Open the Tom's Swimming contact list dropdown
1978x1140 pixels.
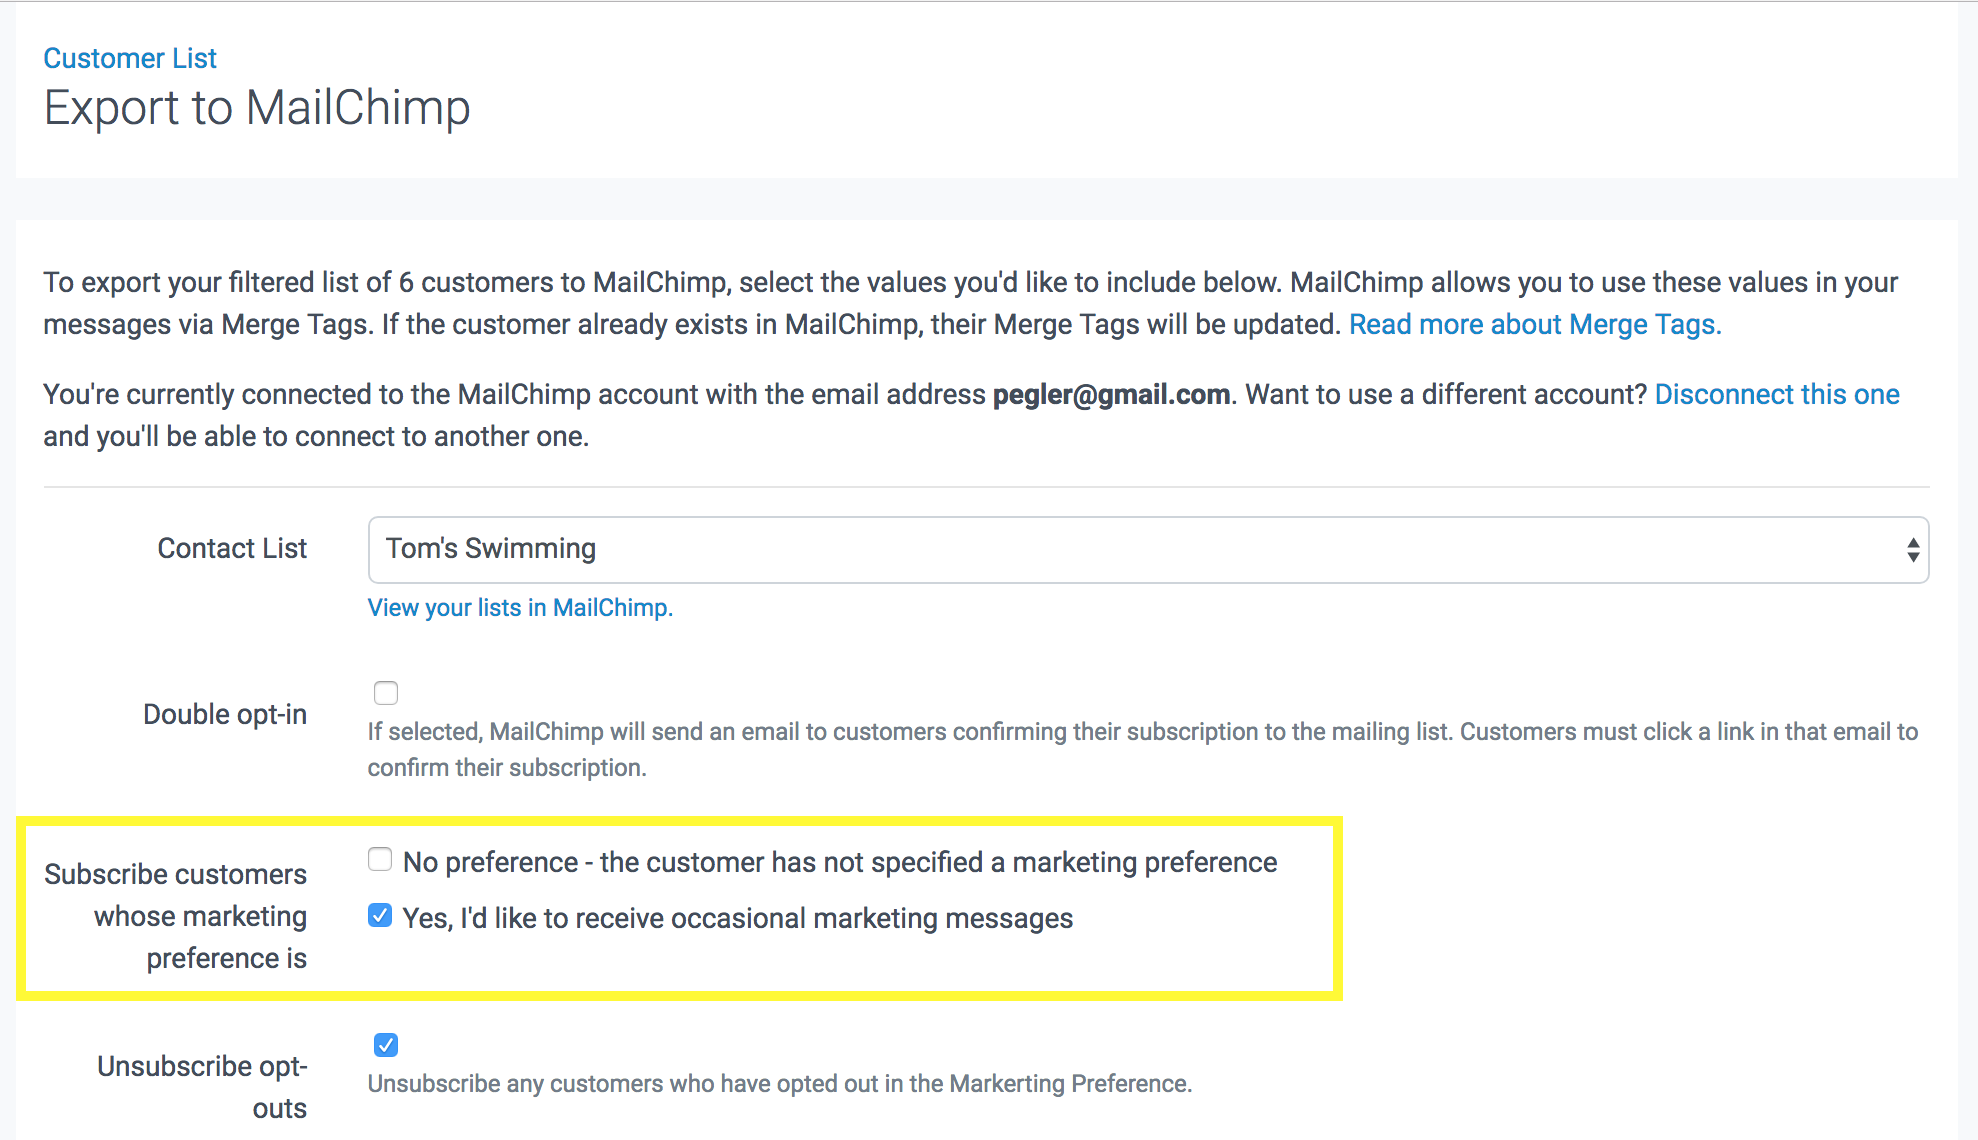pyautogui.click(x=1146, y=550)
